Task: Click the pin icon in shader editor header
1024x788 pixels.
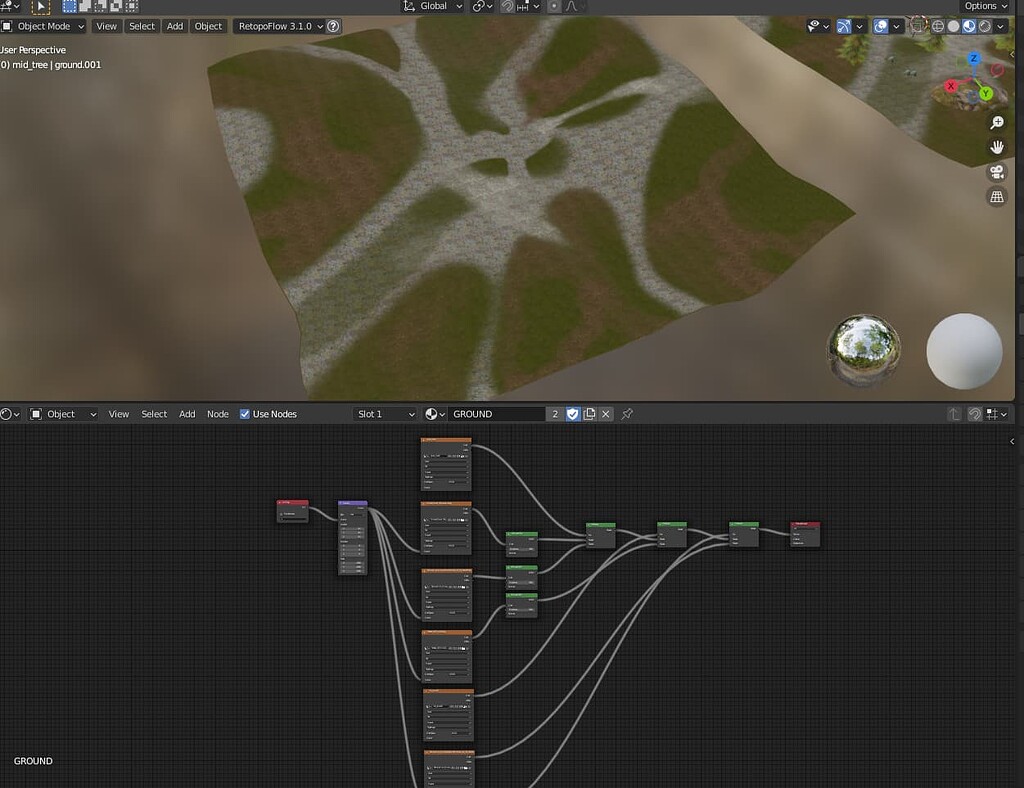Action: [627, 413]
